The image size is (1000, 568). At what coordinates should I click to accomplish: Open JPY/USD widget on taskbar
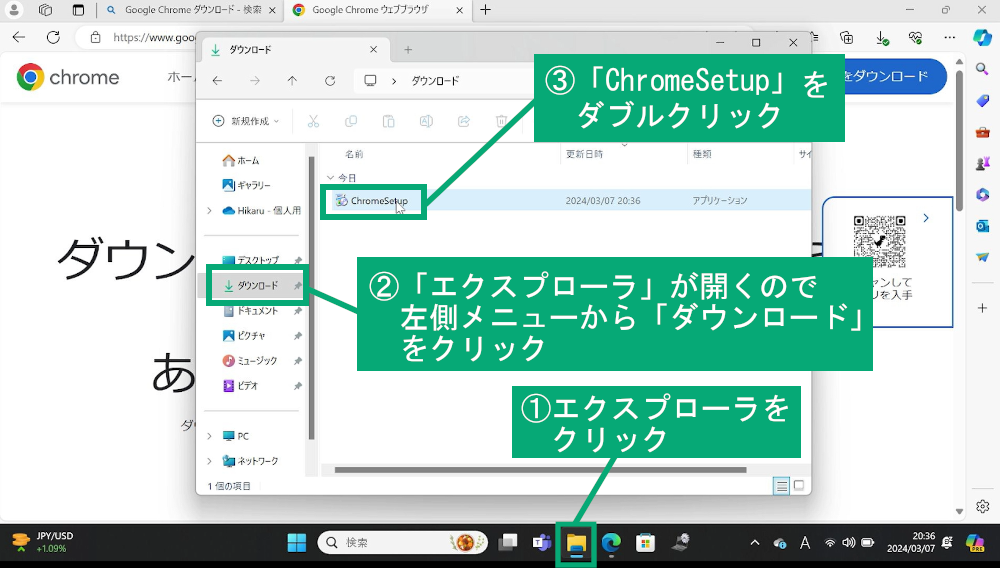(x=42, y=543)
